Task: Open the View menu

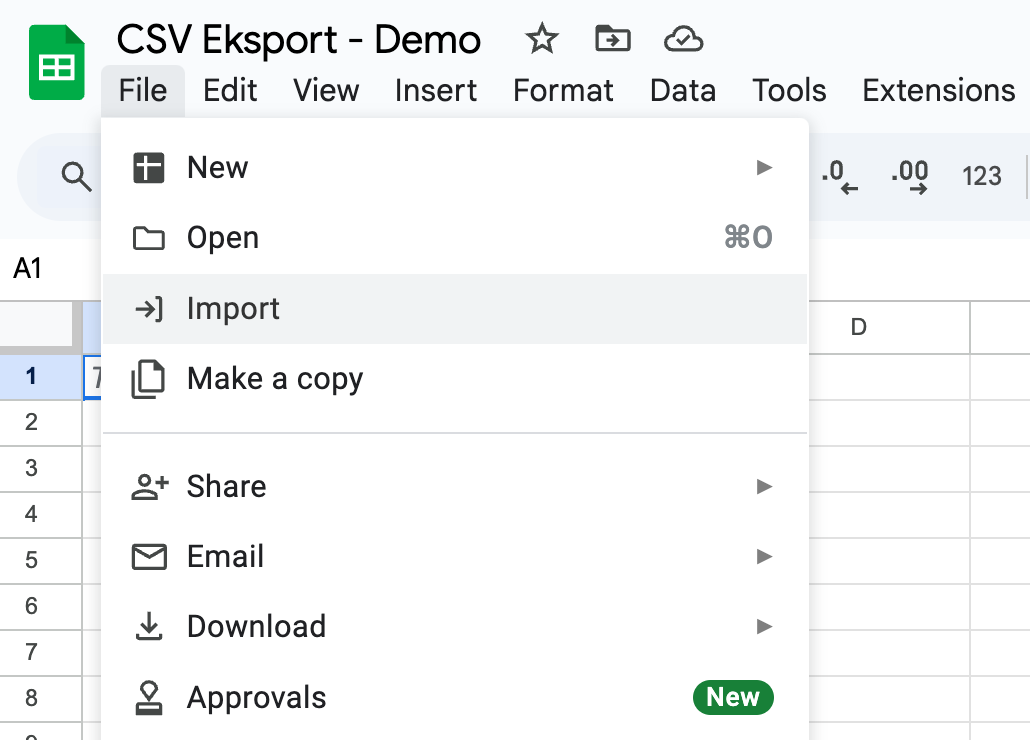Action: (326, 91)
